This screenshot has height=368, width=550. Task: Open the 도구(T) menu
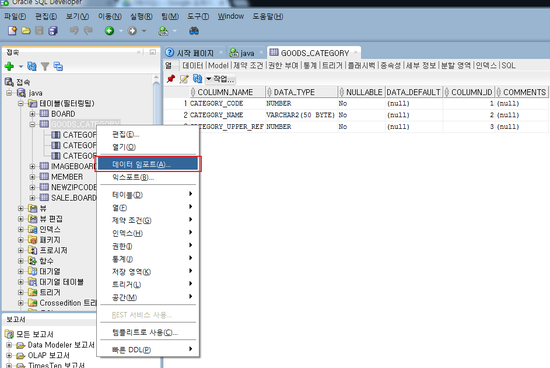point(198,16)
